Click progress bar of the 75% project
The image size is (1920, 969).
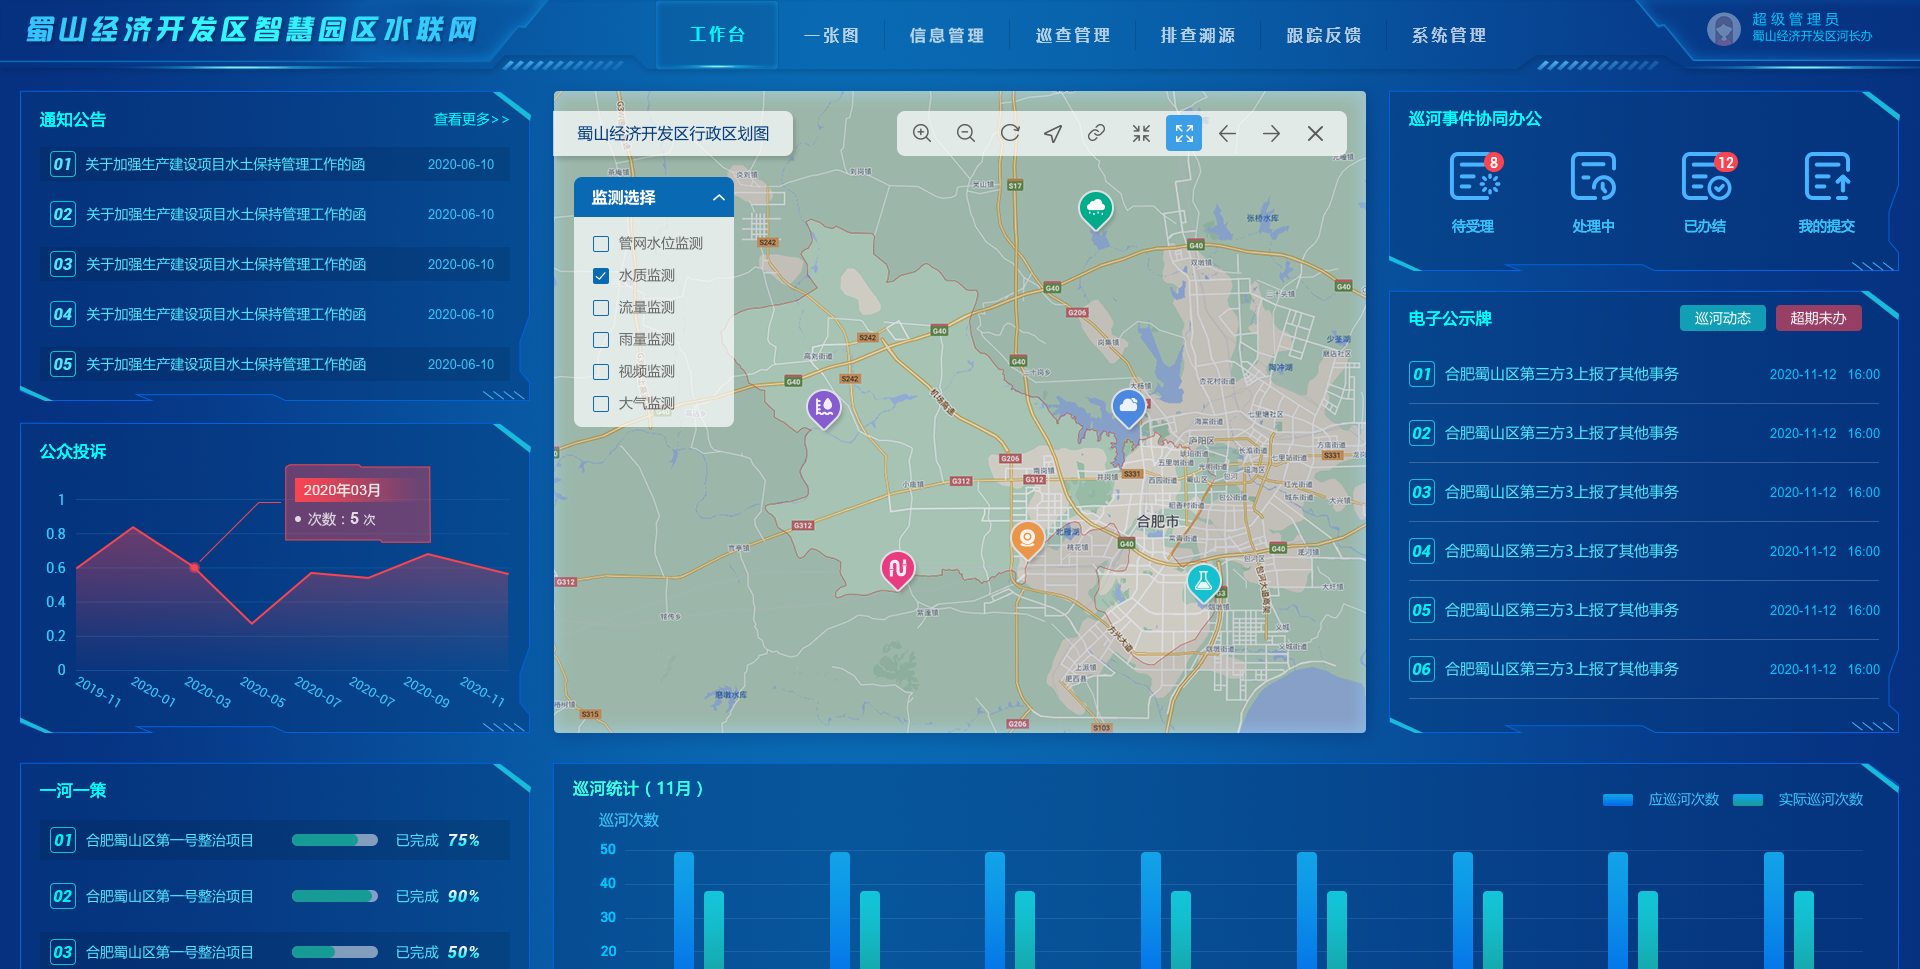335,840
